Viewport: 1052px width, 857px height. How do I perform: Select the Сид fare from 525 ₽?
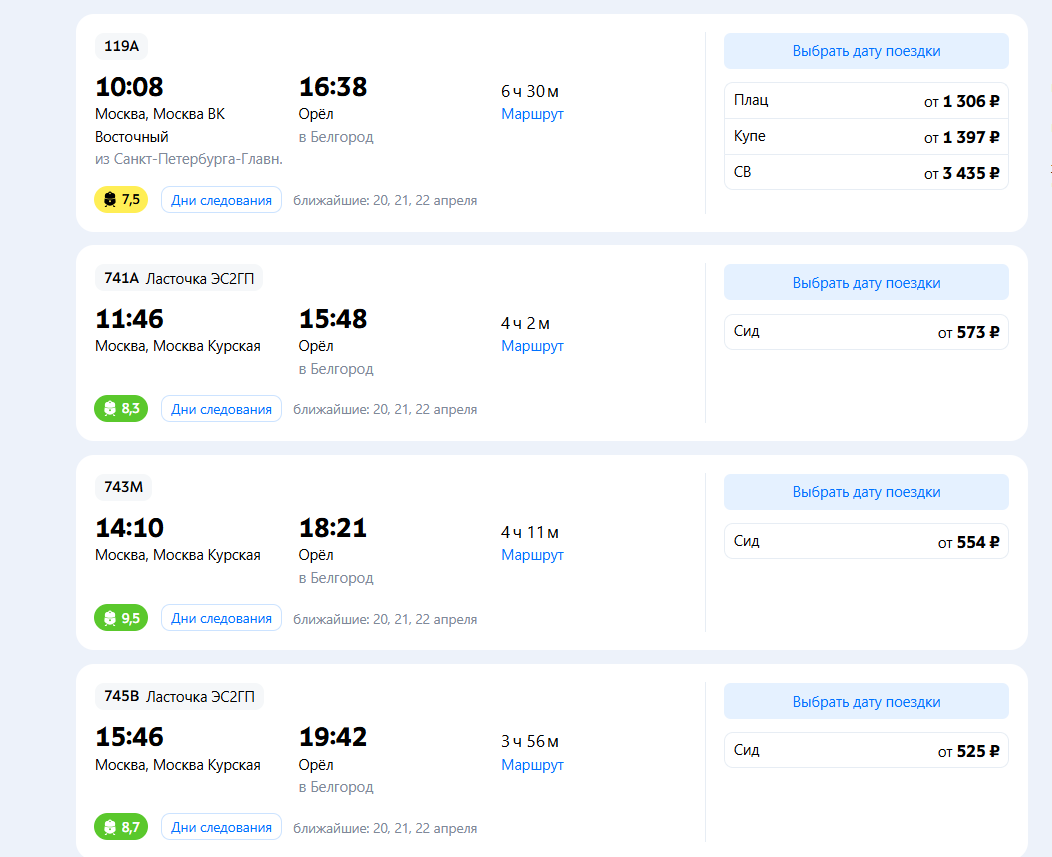tap(866, 750)
